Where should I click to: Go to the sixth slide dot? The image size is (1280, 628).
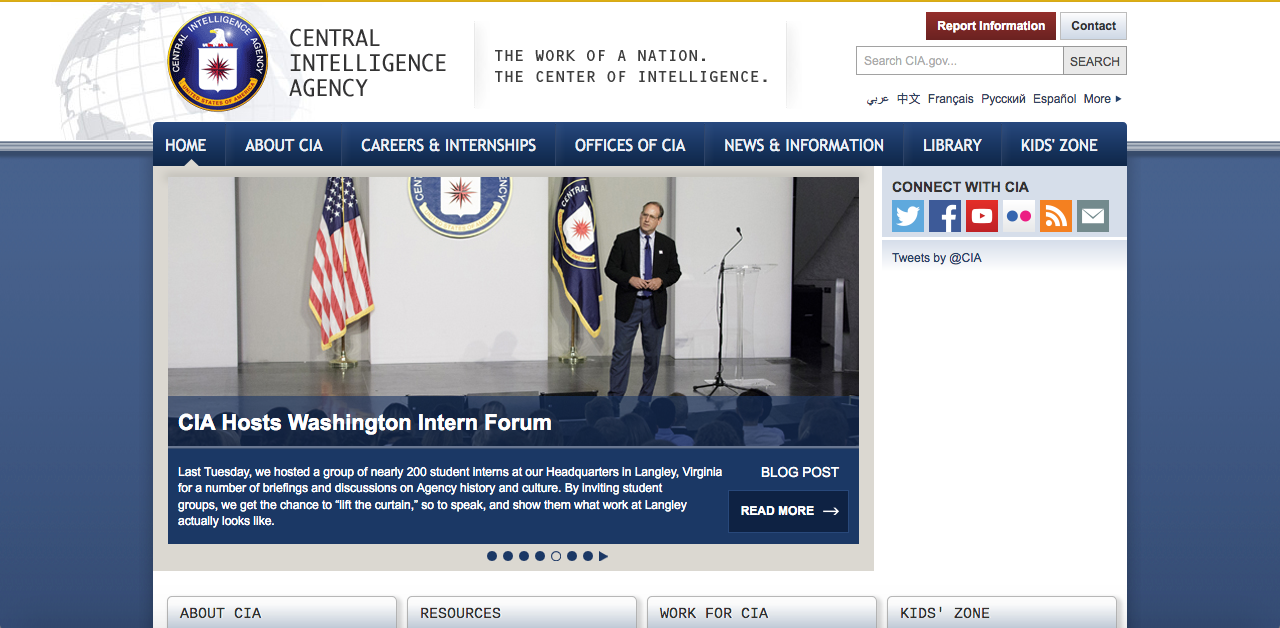[572, 556]
